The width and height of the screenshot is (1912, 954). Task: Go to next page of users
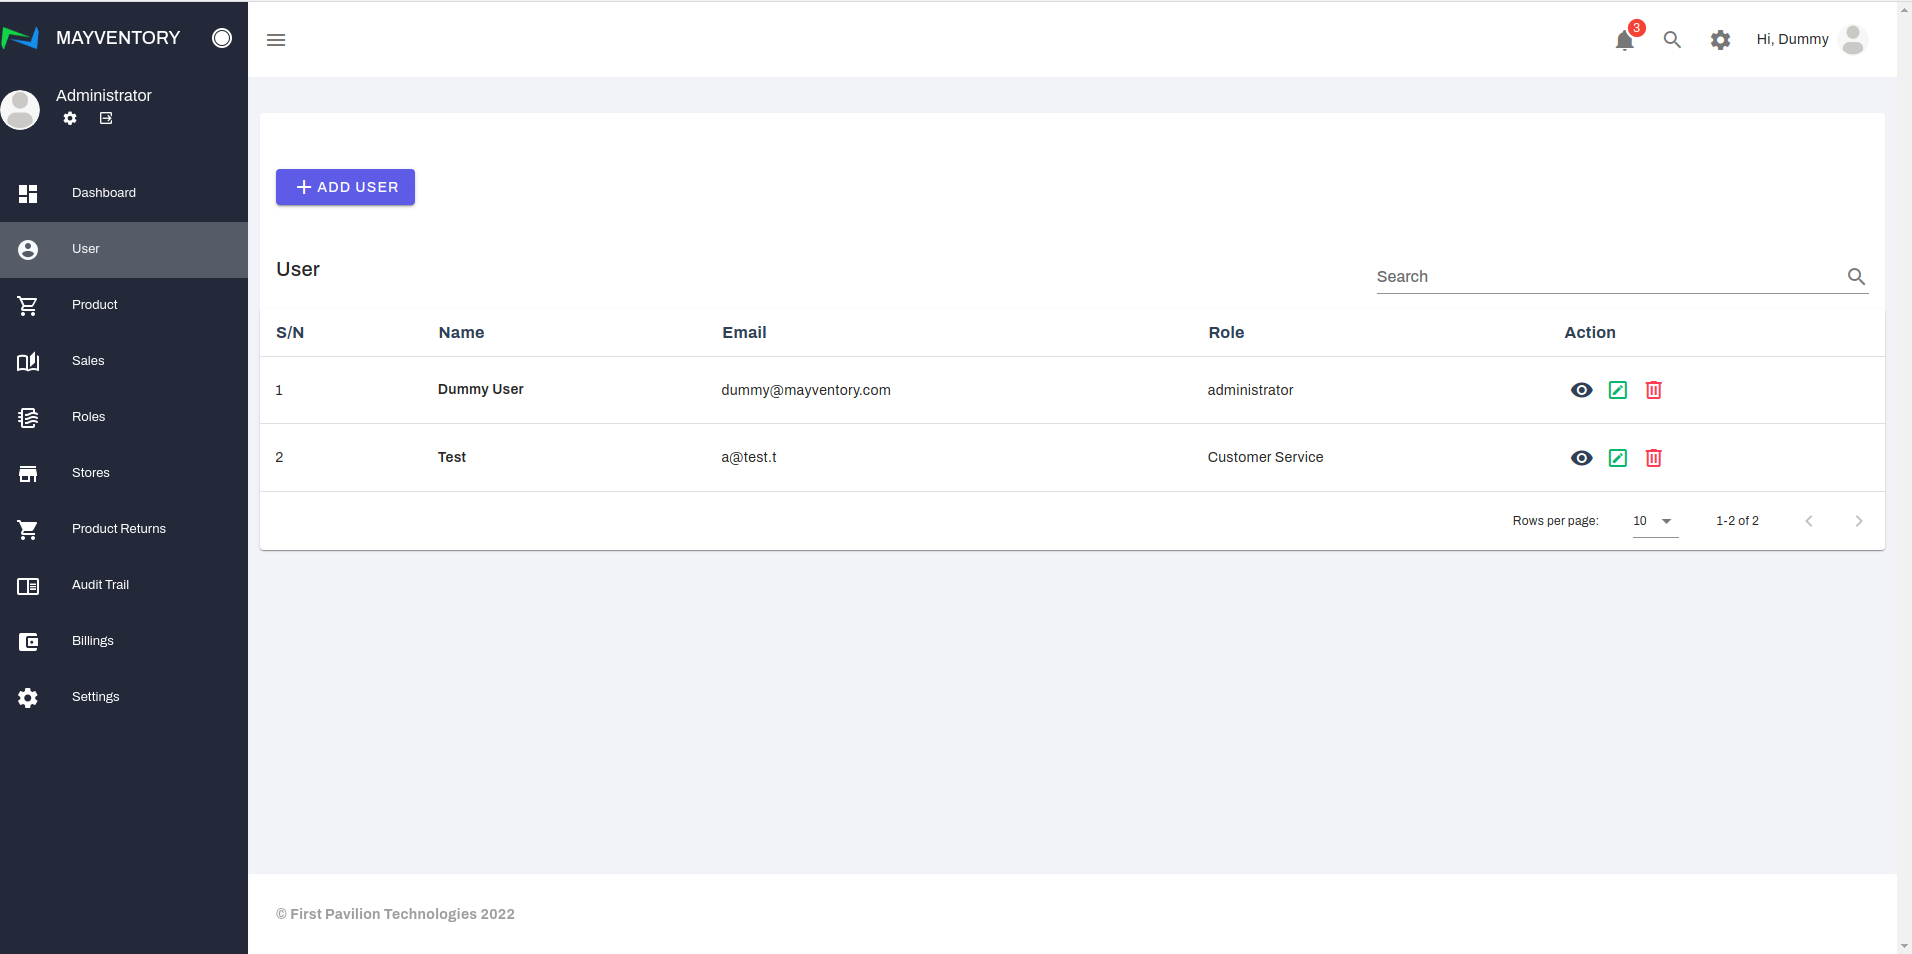click(1859, 521)
